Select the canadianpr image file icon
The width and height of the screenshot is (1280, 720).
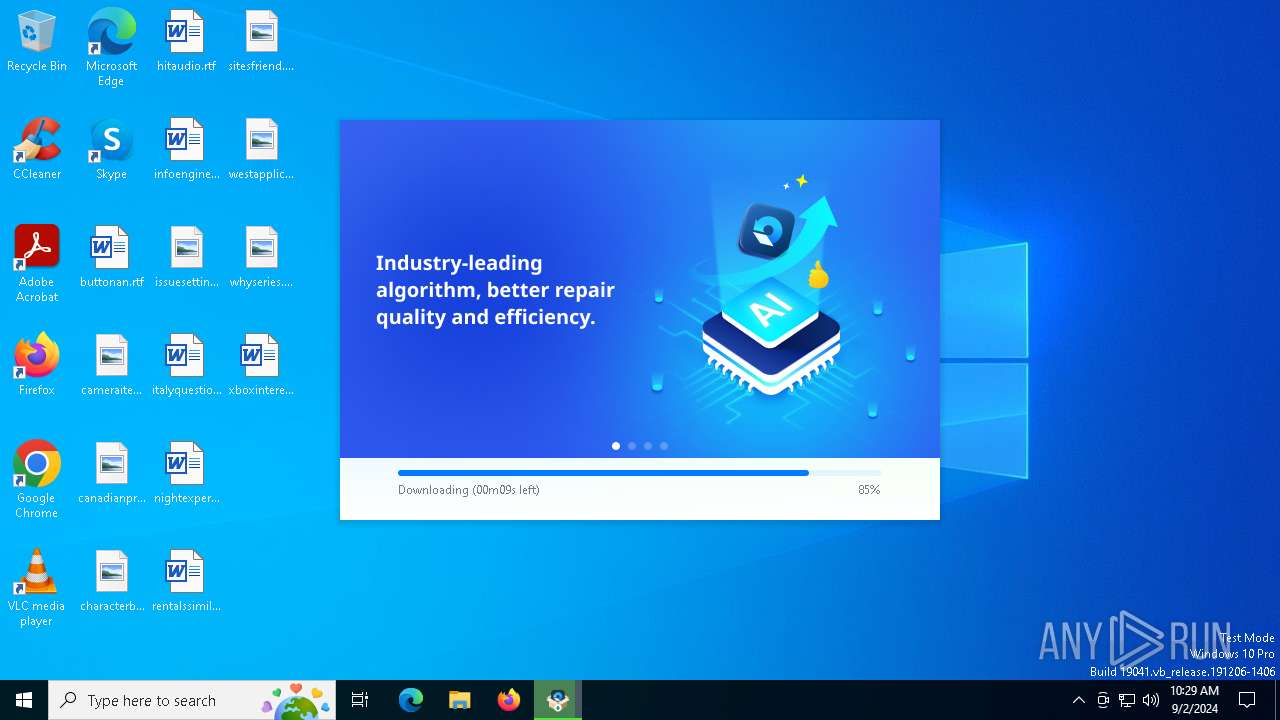(111, 474)
